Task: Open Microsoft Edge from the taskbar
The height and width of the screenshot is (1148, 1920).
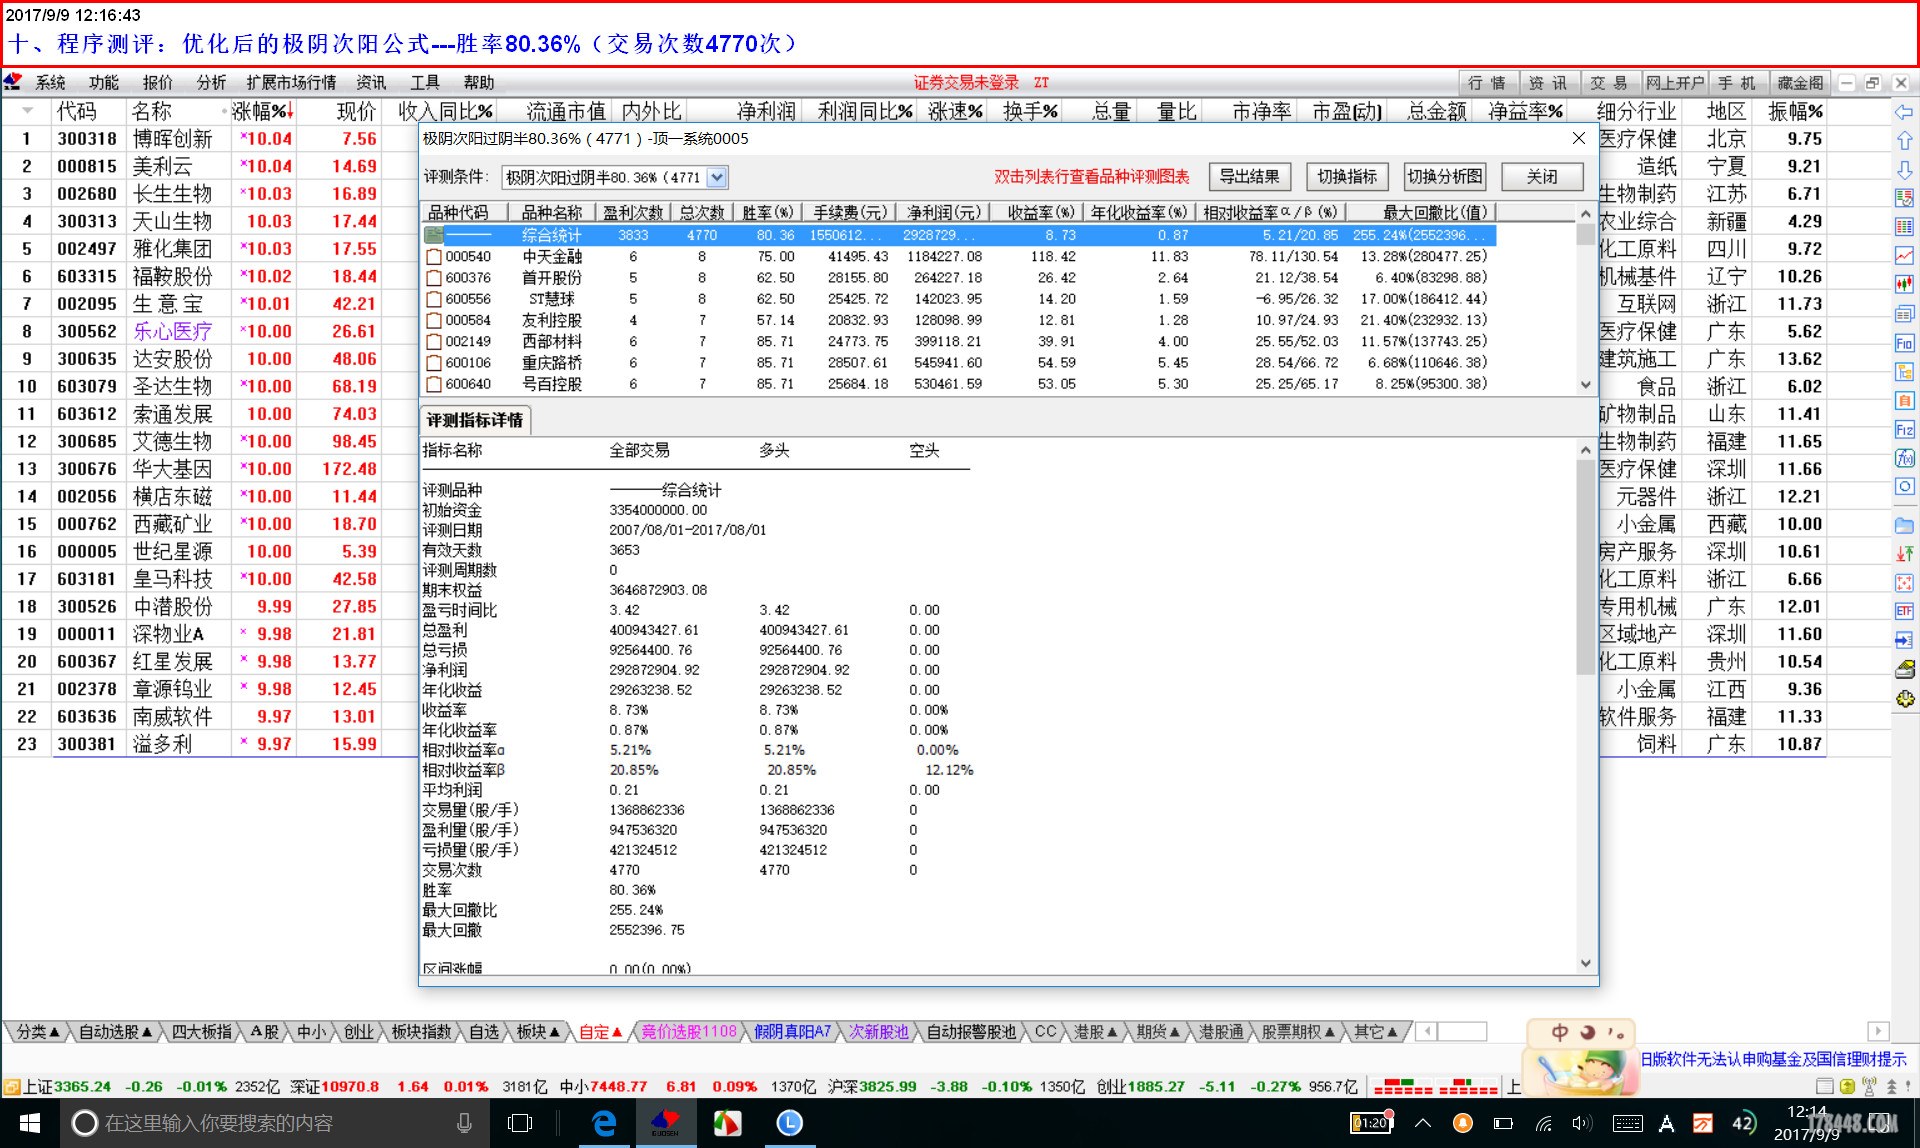Action: (x=604, y=1123)
